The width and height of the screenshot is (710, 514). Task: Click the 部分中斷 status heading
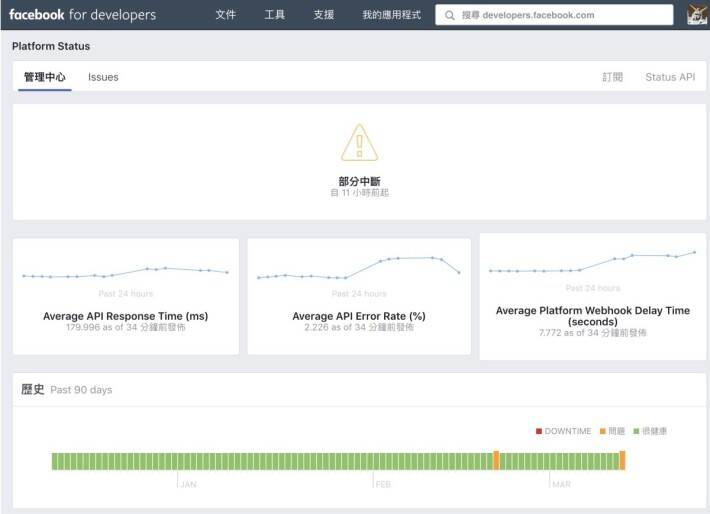click(x=360, y=182)
